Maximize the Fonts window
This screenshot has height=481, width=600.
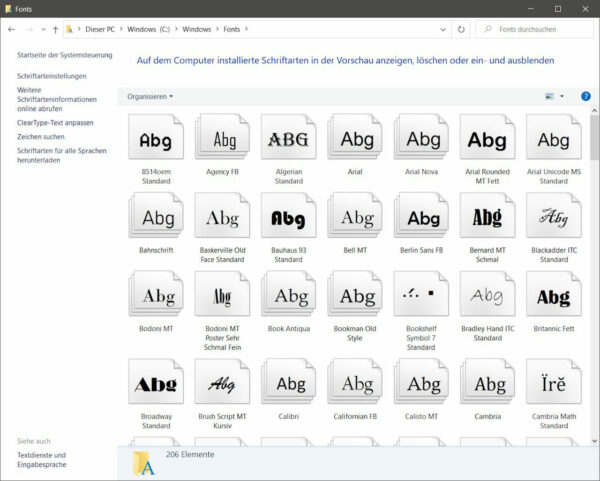pos(558,9)
